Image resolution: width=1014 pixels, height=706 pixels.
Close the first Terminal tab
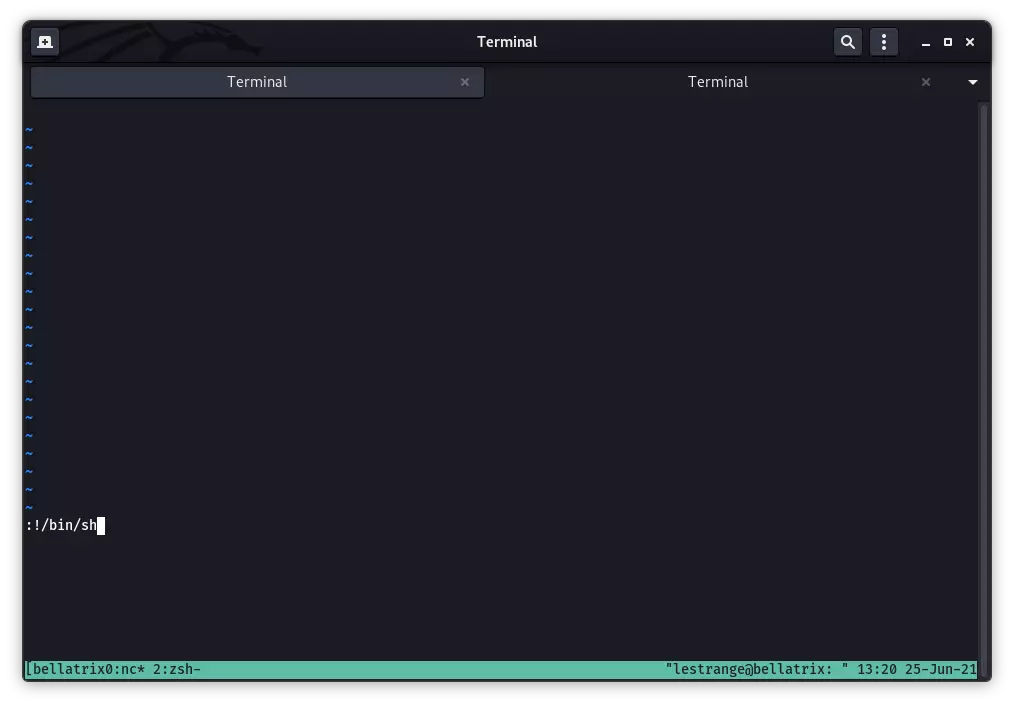pos(465,82)
